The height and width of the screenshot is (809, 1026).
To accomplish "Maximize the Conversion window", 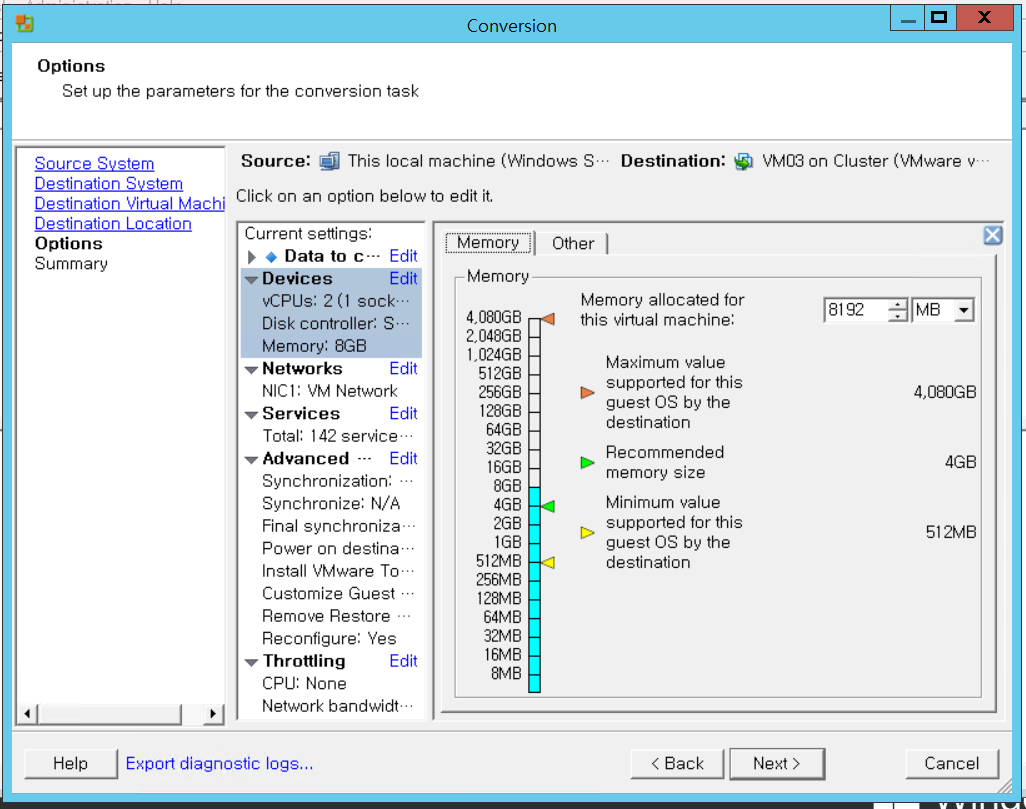I will point(940,18).
